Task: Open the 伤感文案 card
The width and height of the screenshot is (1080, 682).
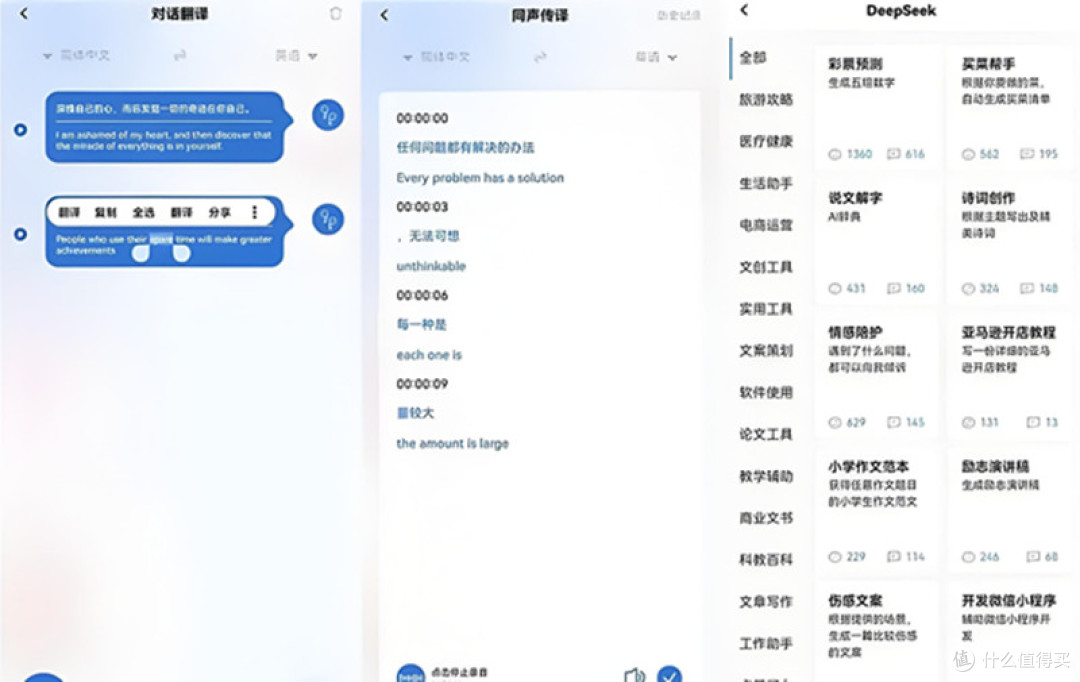Action: (876, 632)
